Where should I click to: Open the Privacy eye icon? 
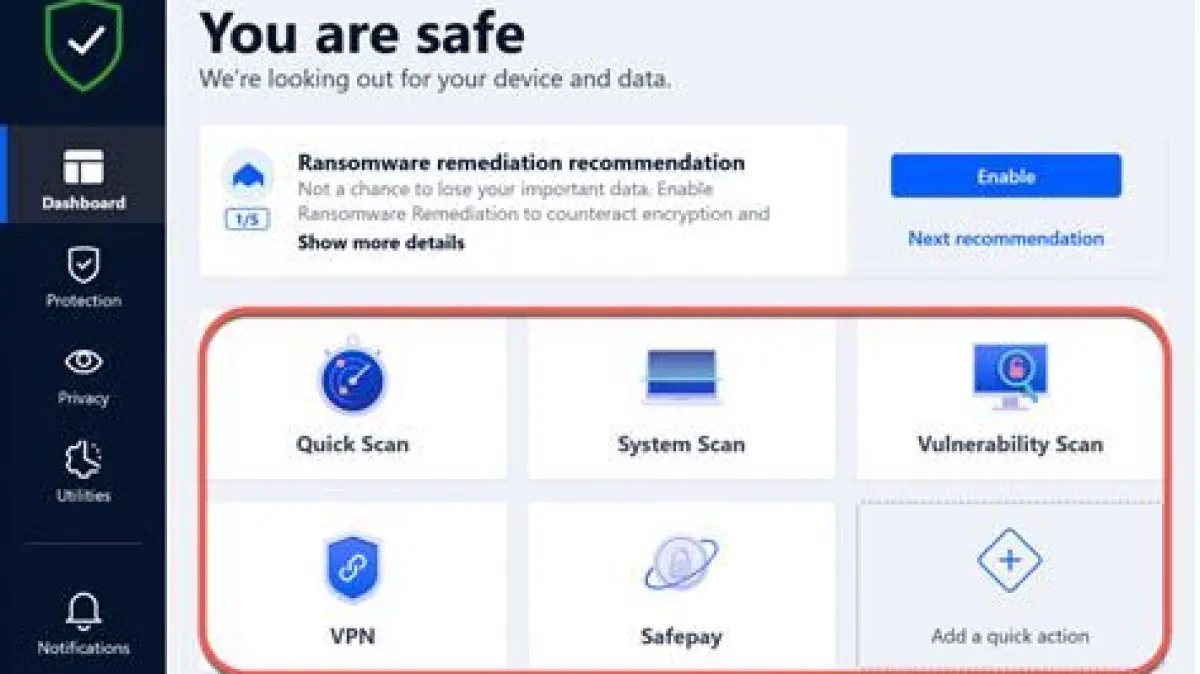(83, 361)
